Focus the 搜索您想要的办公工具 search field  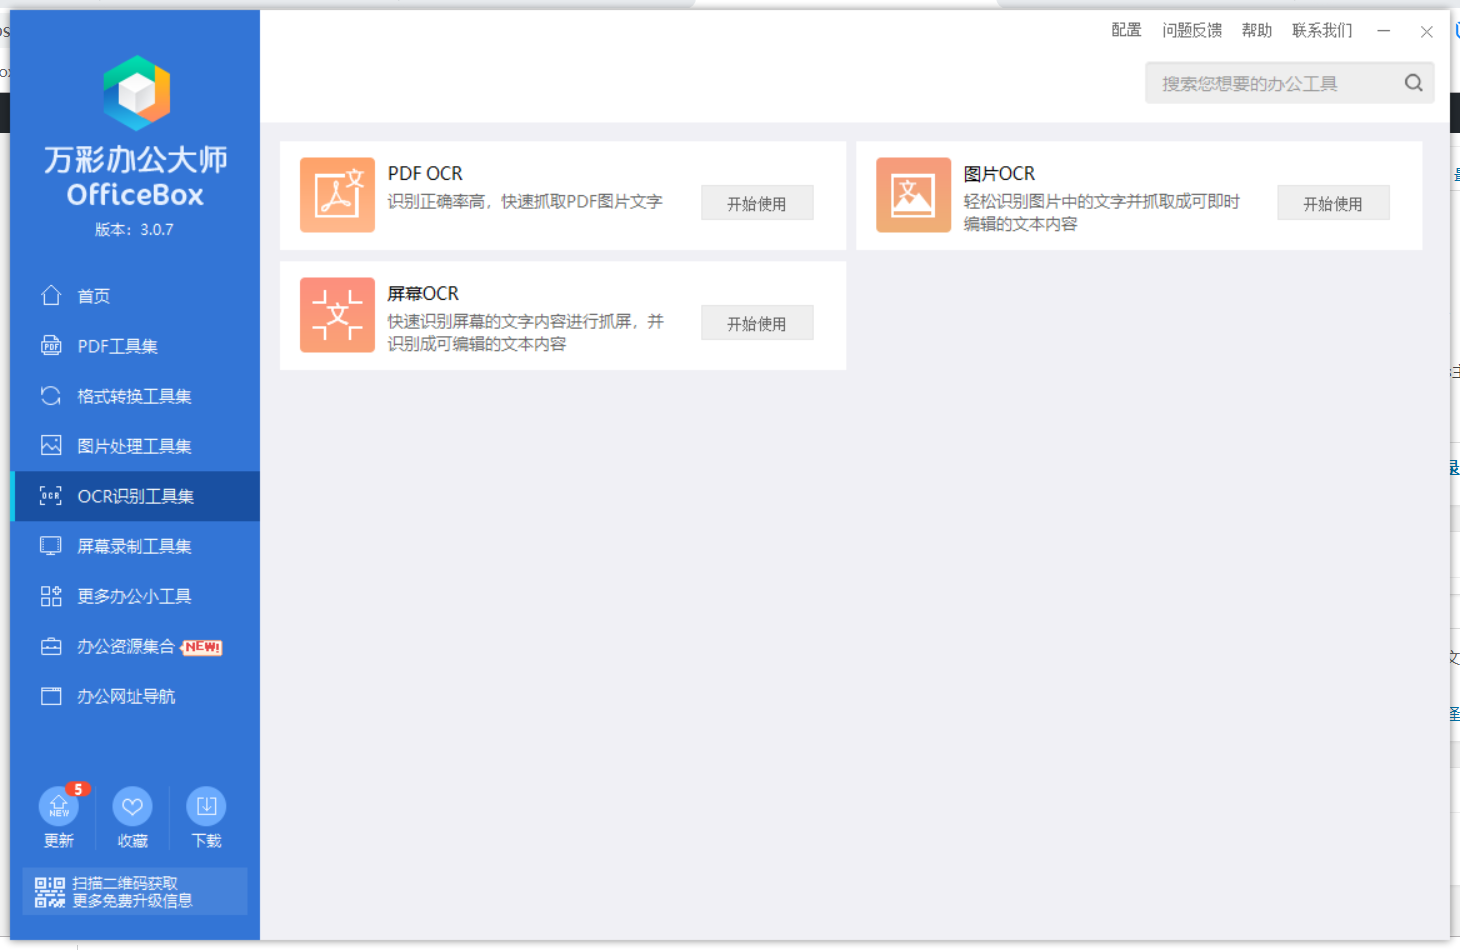click(1289, 83)
